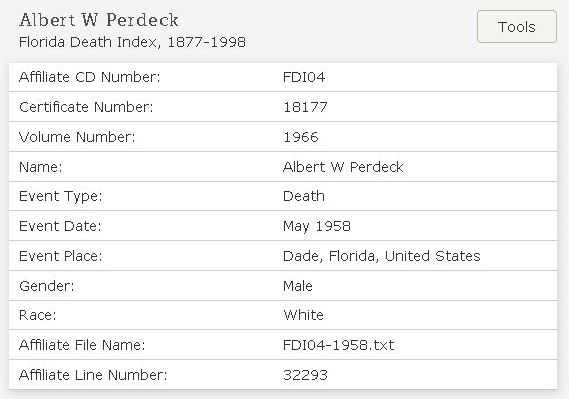
Task: Click the Affiliate Line Number label
Action: pos(93,375)
